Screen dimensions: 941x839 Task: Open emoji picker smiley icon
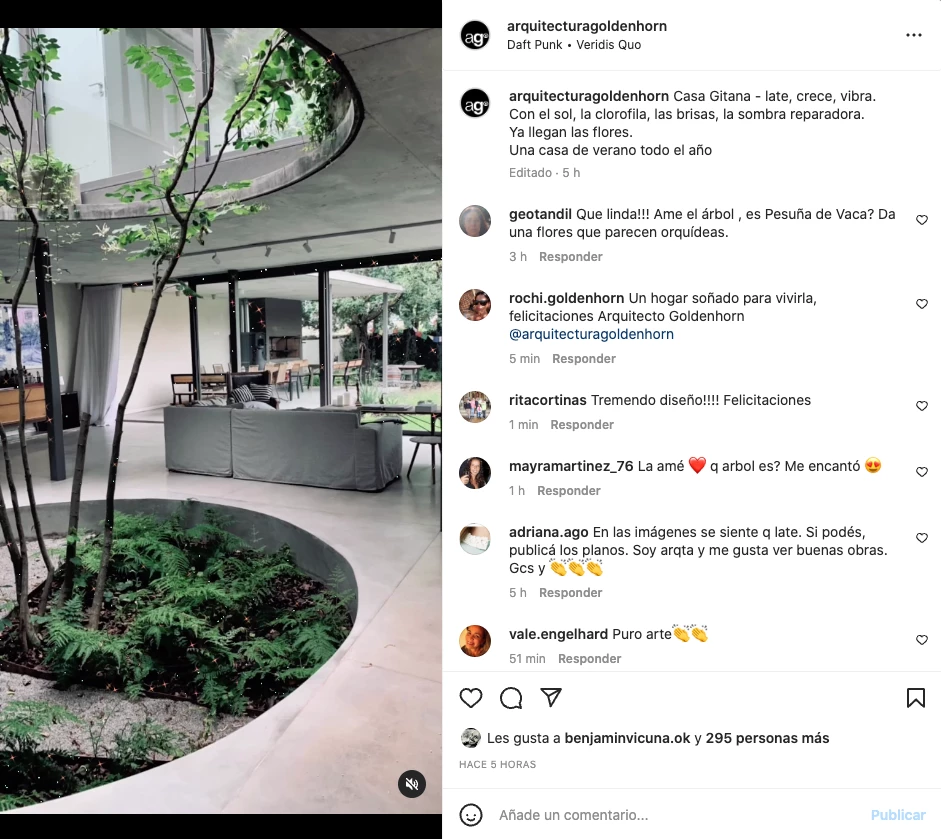(x=471, y=815)
